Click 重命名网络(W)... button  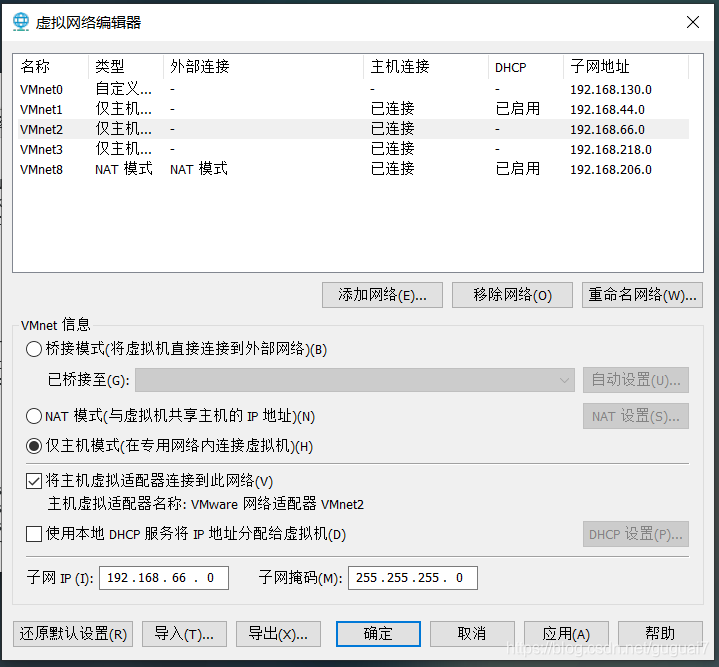[642, 295]
